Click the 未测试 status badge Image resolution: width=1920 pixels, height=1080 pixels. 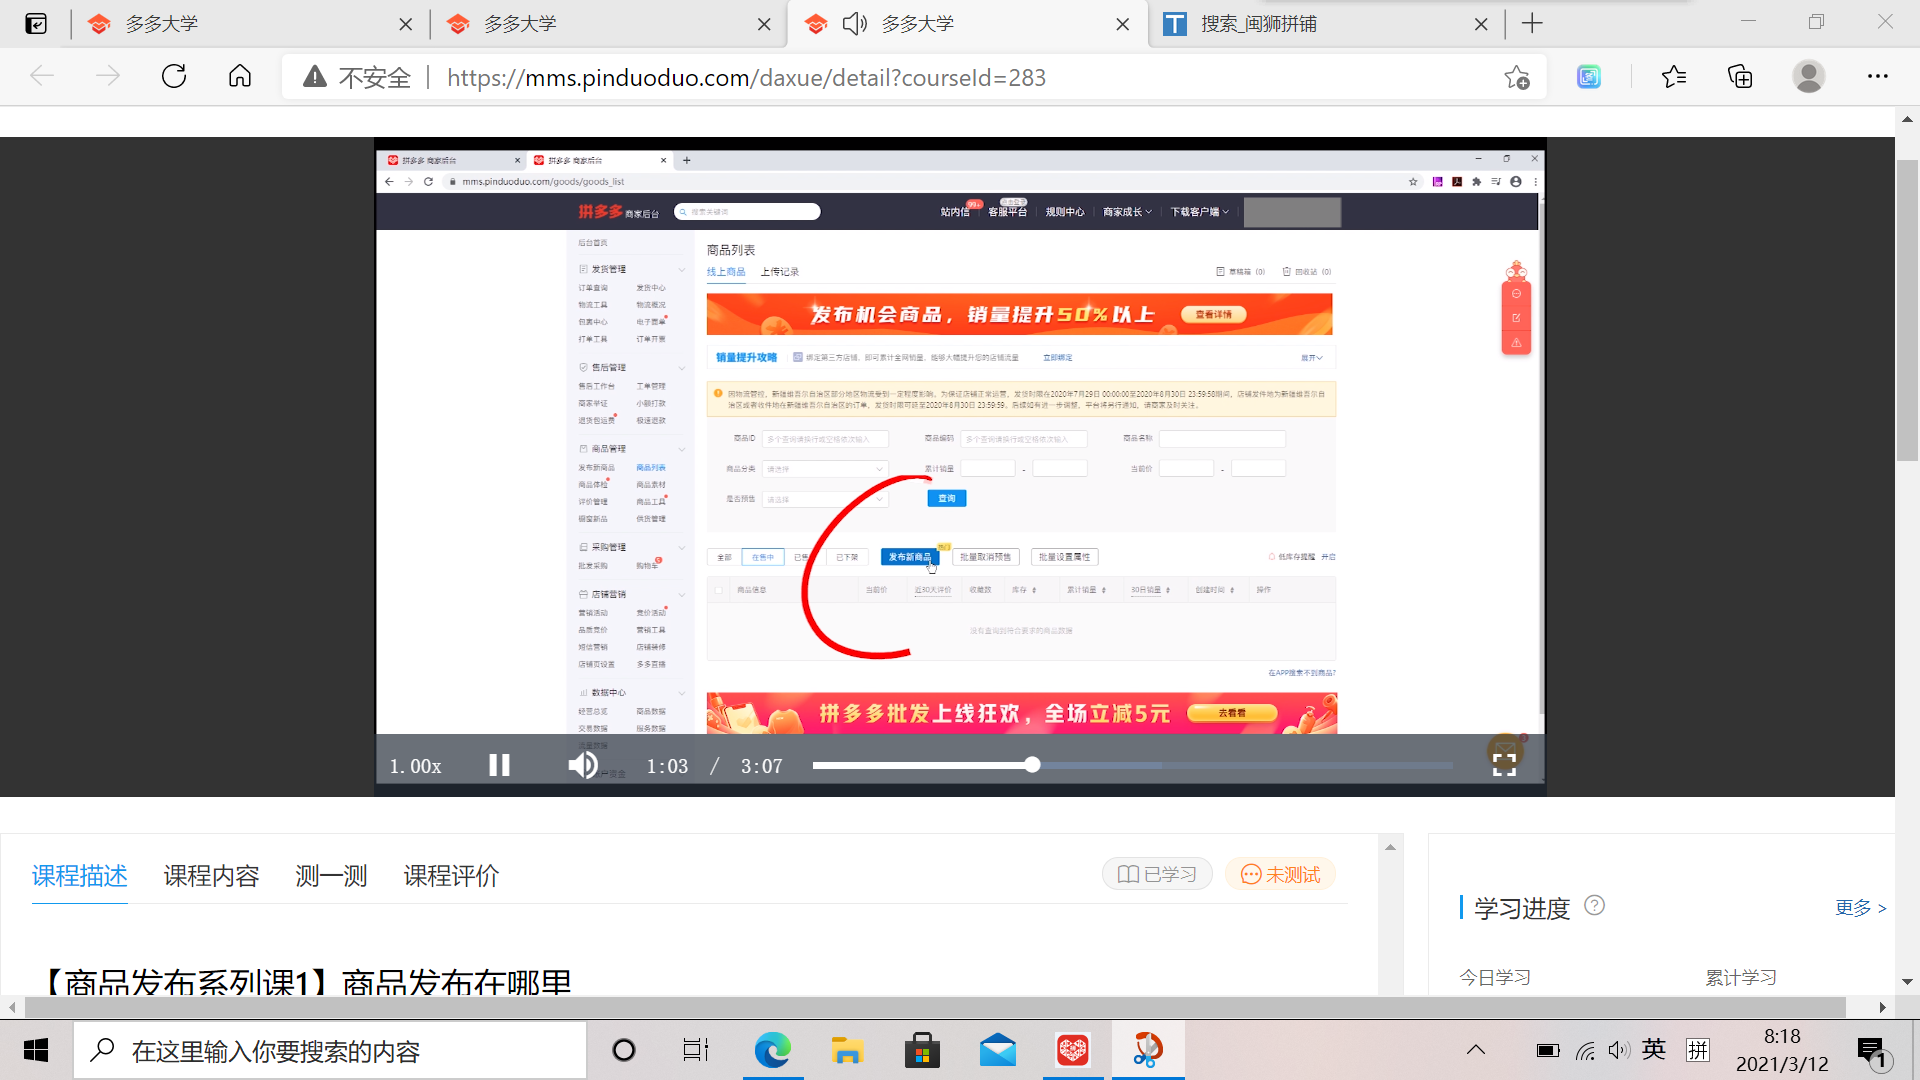coord(1280,874)
